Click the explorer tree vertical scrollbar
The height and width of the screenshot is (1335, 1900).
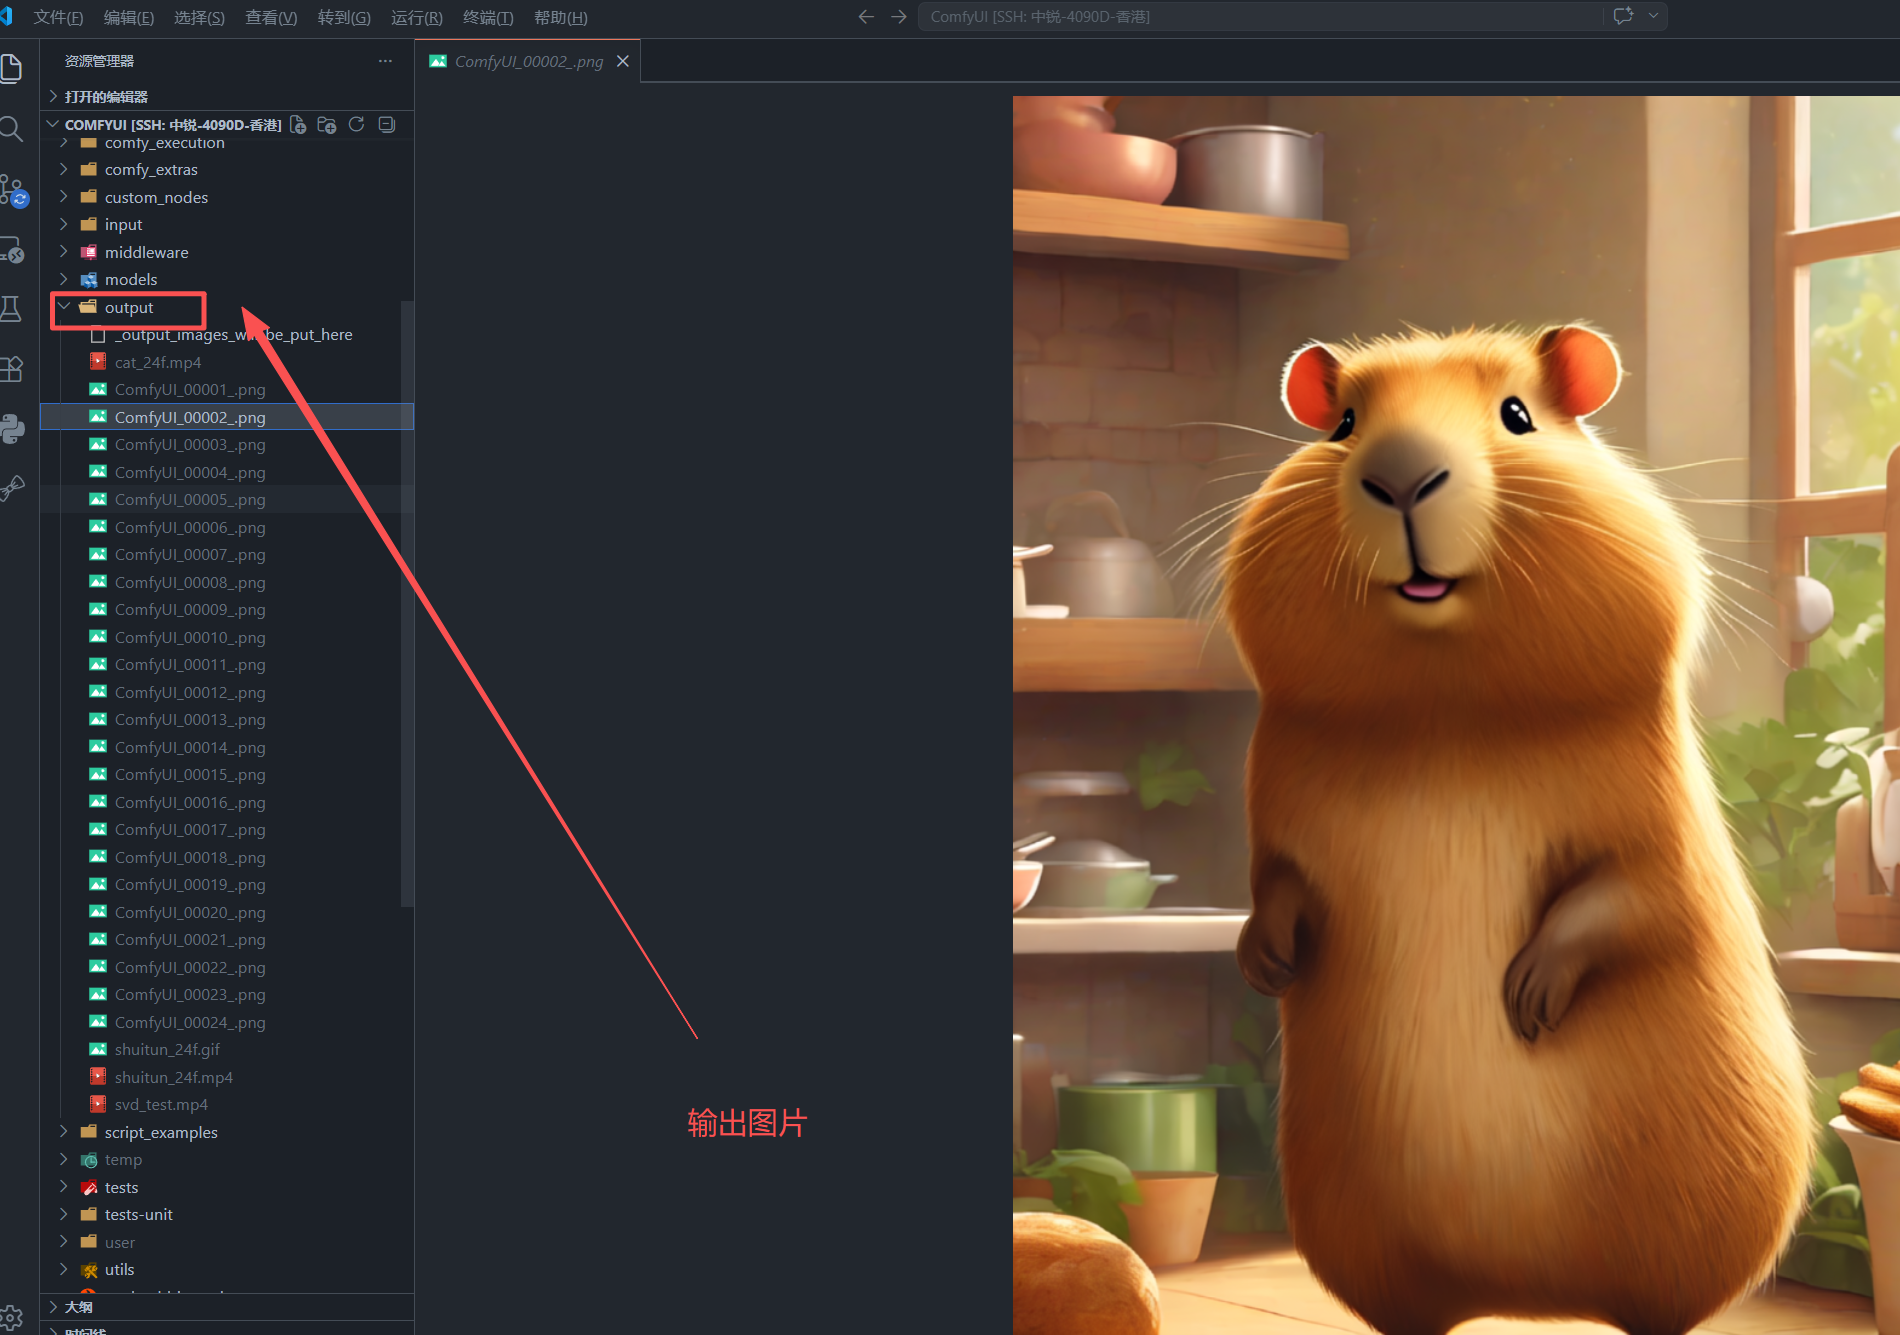(x=407, y=604)
